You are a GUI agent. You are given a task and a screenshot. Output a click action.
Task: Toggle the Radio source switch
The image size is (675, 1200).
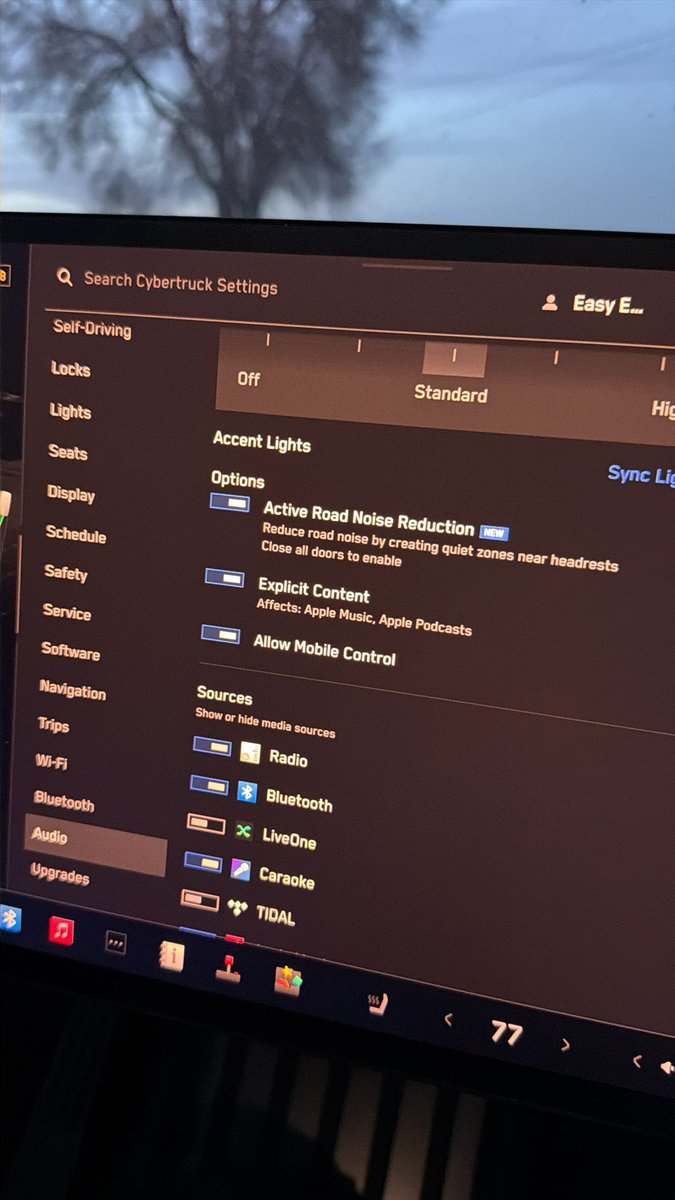coord(213,746)
